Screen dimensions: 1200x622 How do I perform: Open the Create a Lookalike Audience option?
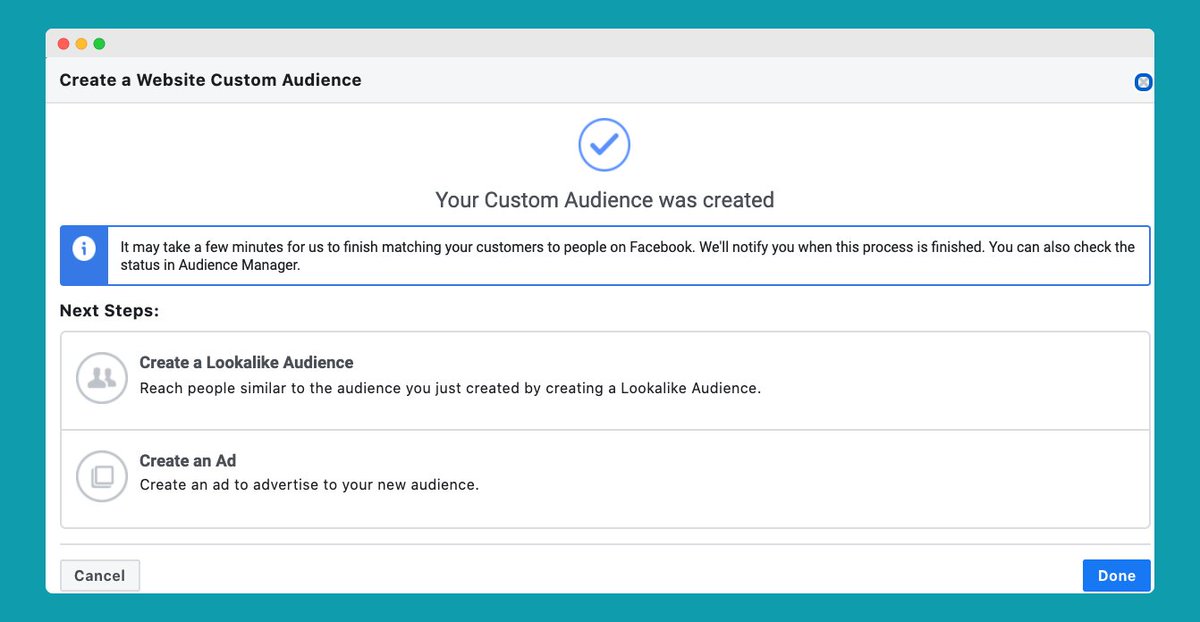tap(605, 381)
